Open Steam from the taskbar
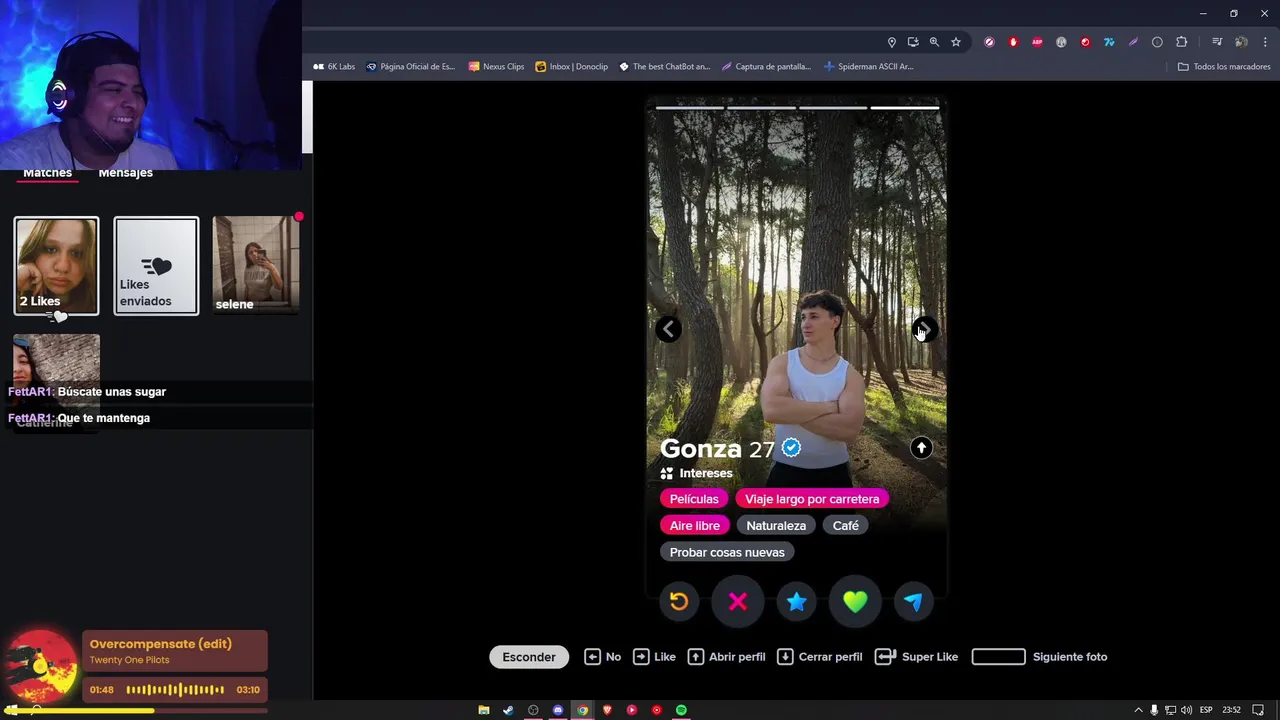 tap(508, 710)
